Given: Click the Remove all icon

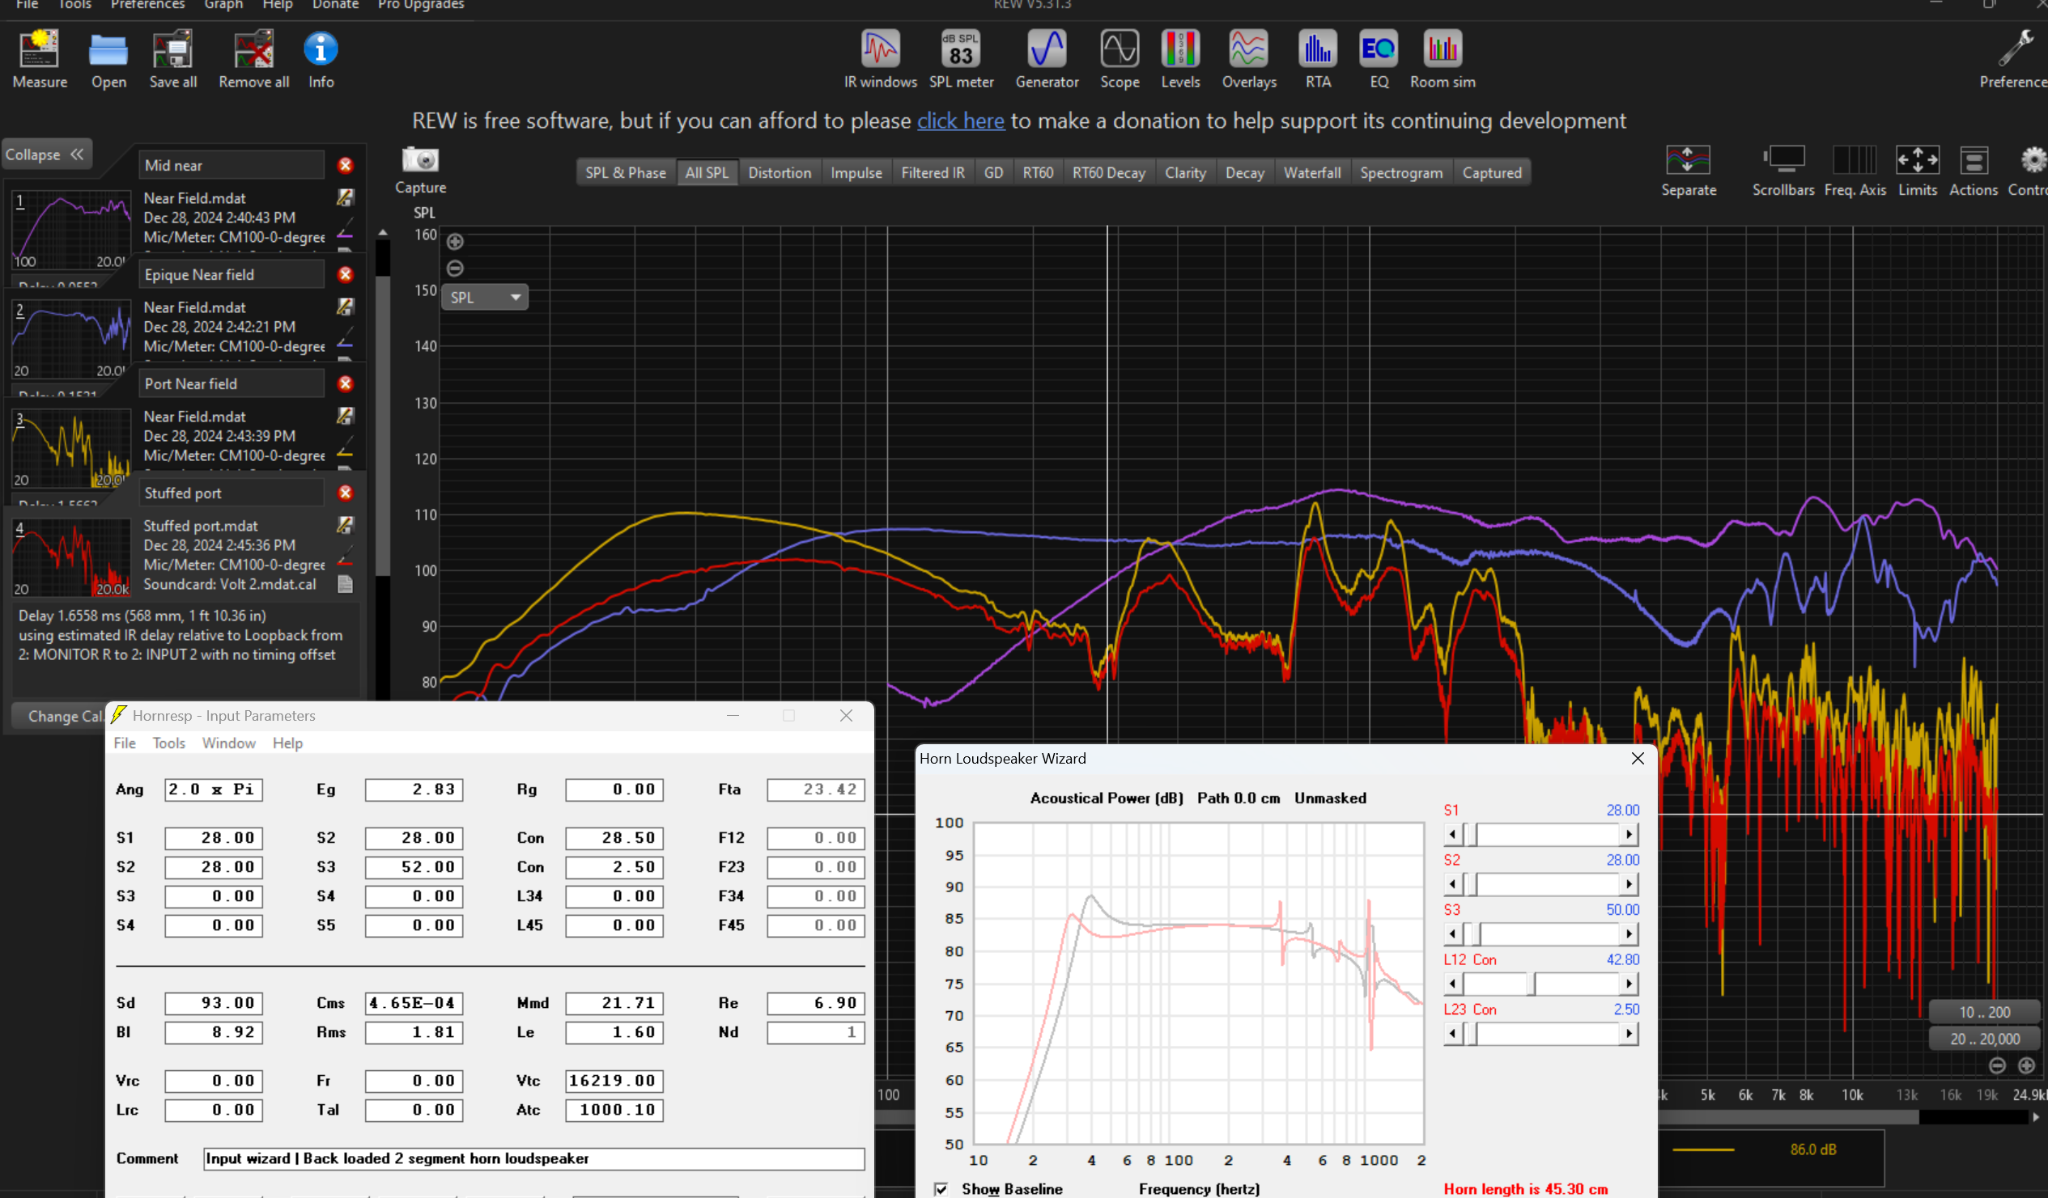Looking at the screenshot, I should coord(254,49).
